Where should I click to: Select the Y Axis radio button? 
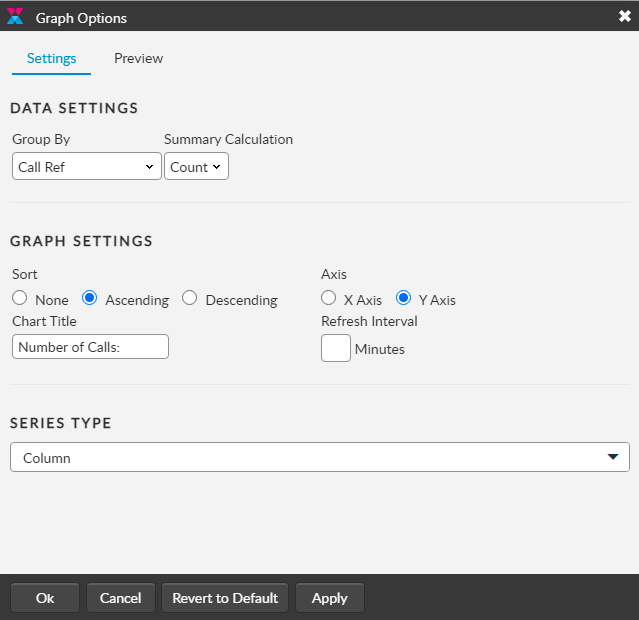(404, 298)
